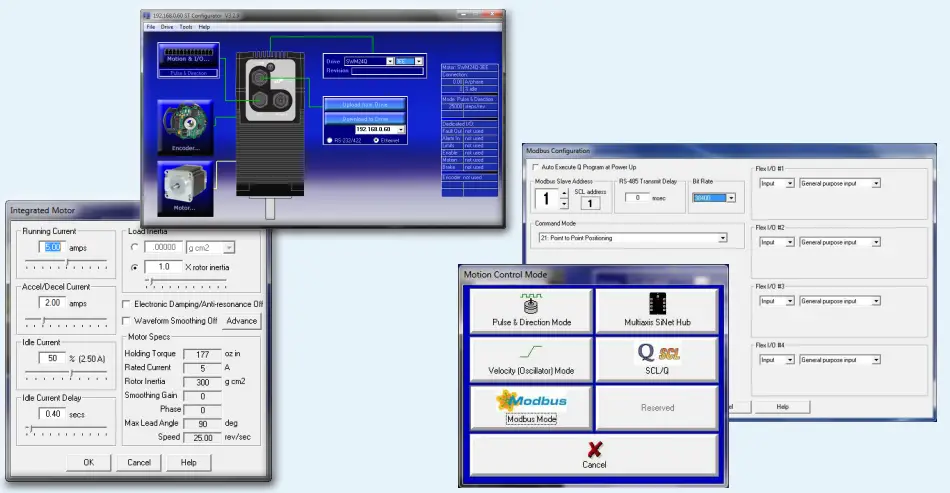Open the Motion & I/O settings panel
Screen dimensions: 950x493
pyautogui.click(x=188, y=61)
